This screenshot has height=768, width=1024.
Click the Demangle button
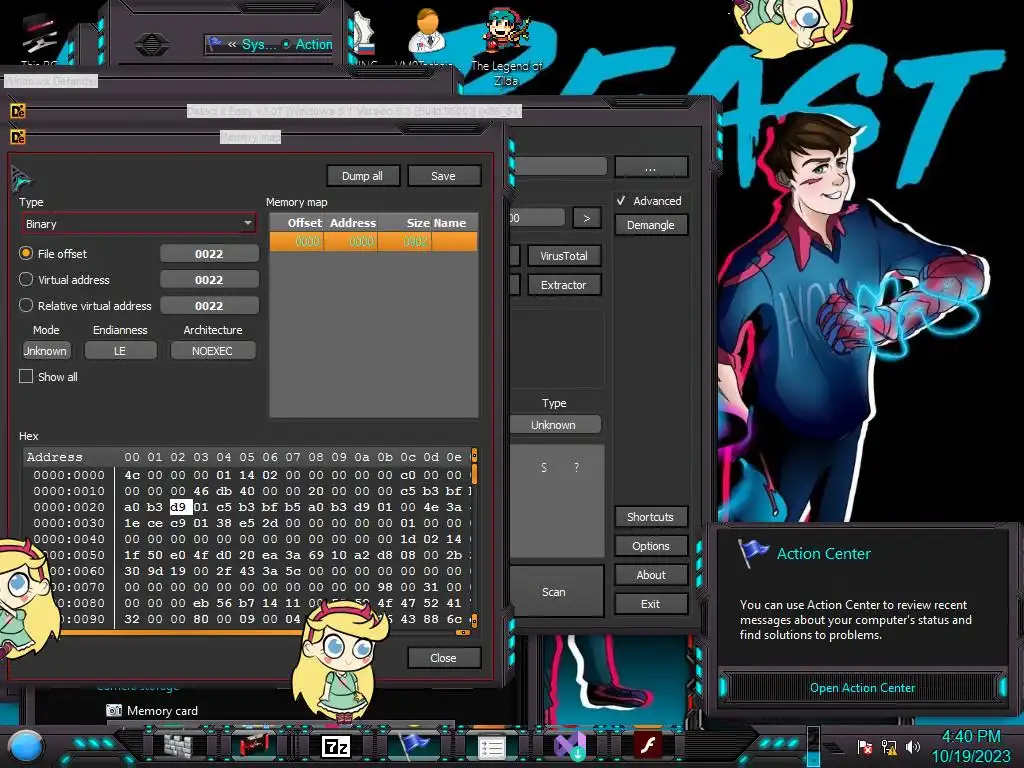[x=650, y=225]
